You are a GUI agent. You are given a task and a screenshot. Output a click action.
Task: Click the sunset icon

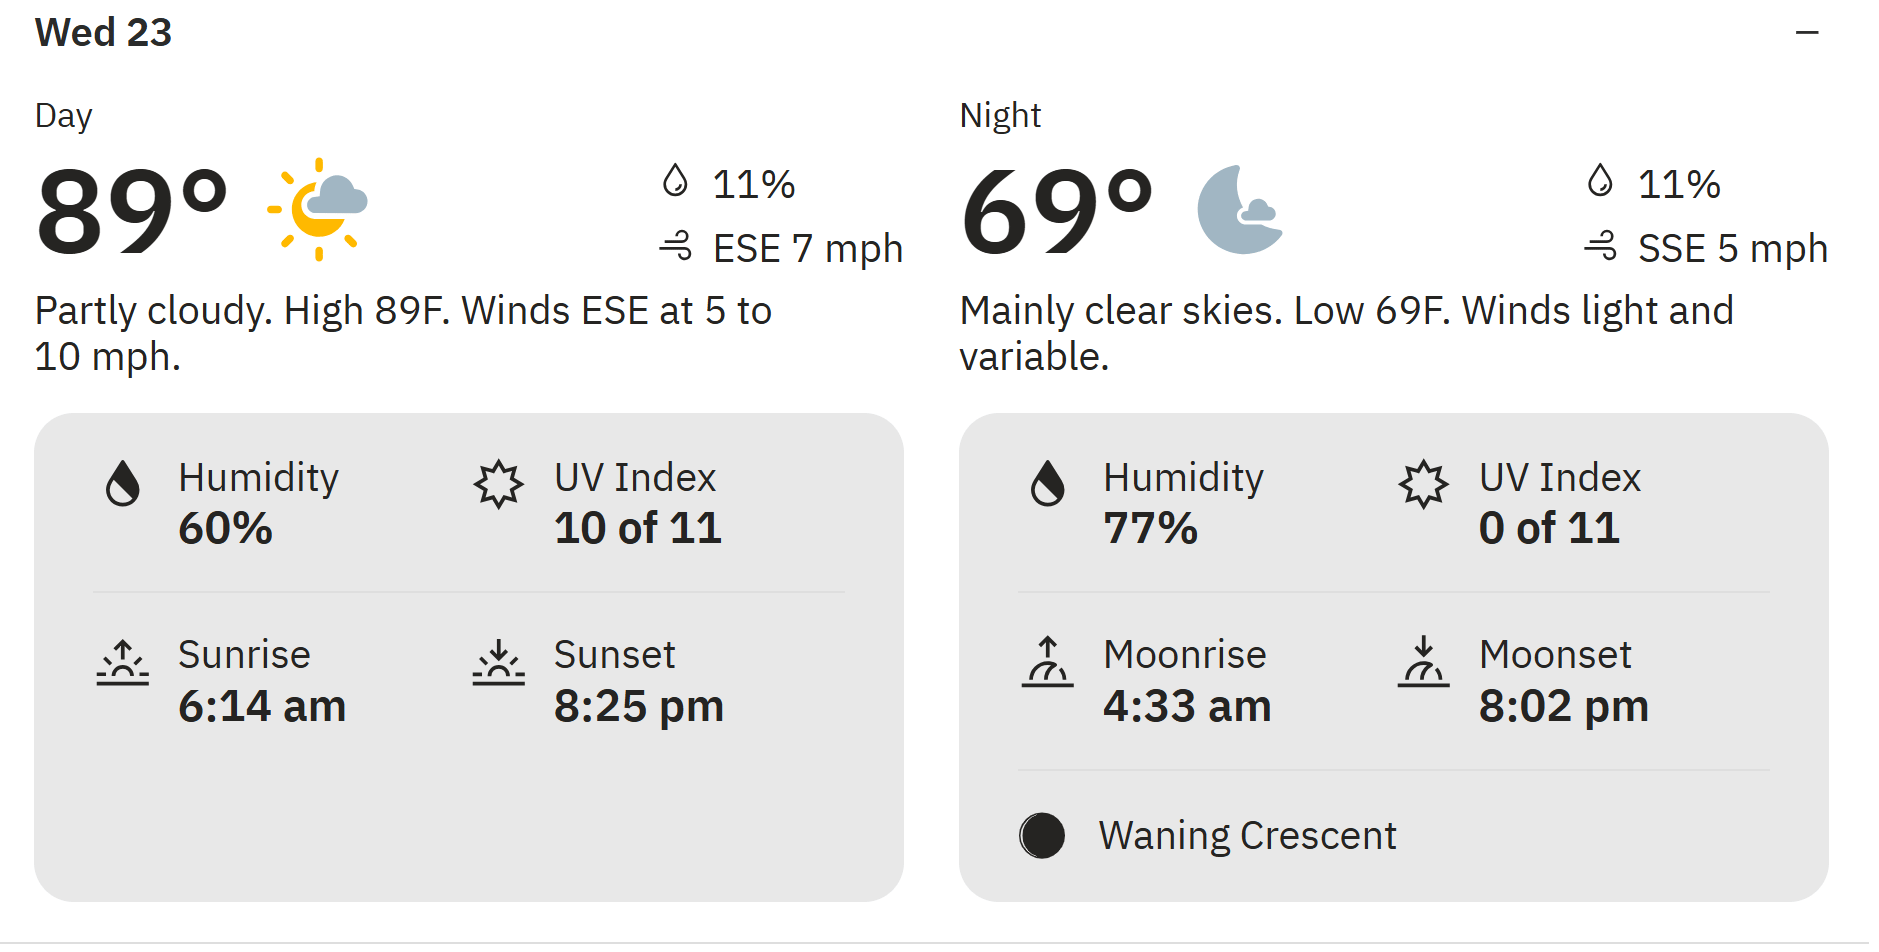[x=498, y=662]
